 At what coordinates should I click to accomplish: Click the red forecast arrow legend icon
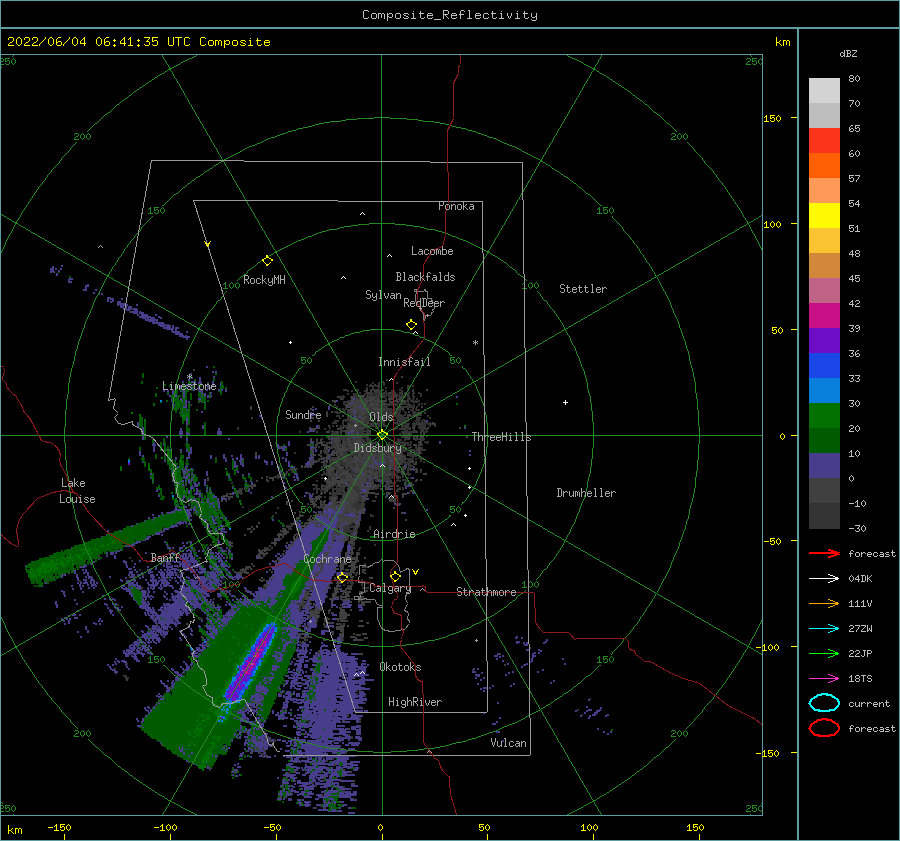point(824,553)
